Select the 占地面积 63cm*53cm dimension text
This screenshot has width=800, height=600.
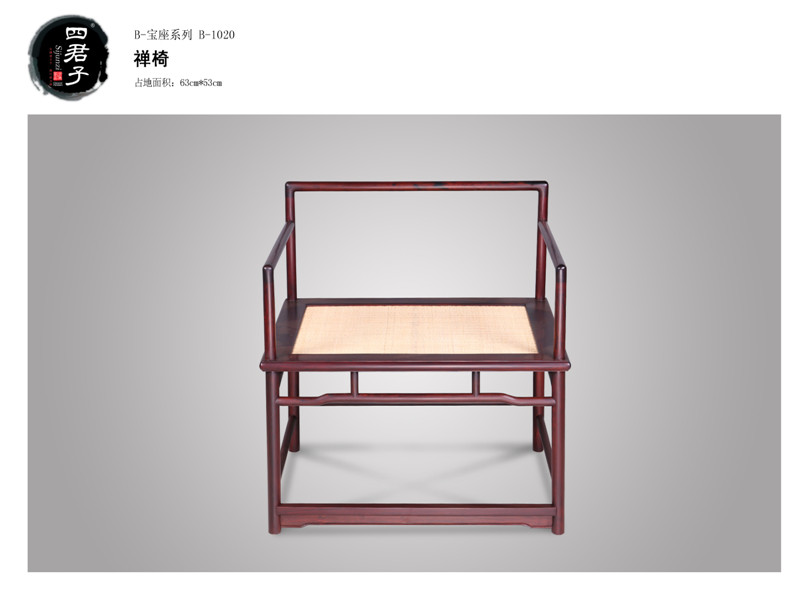(x=178, y=83)
